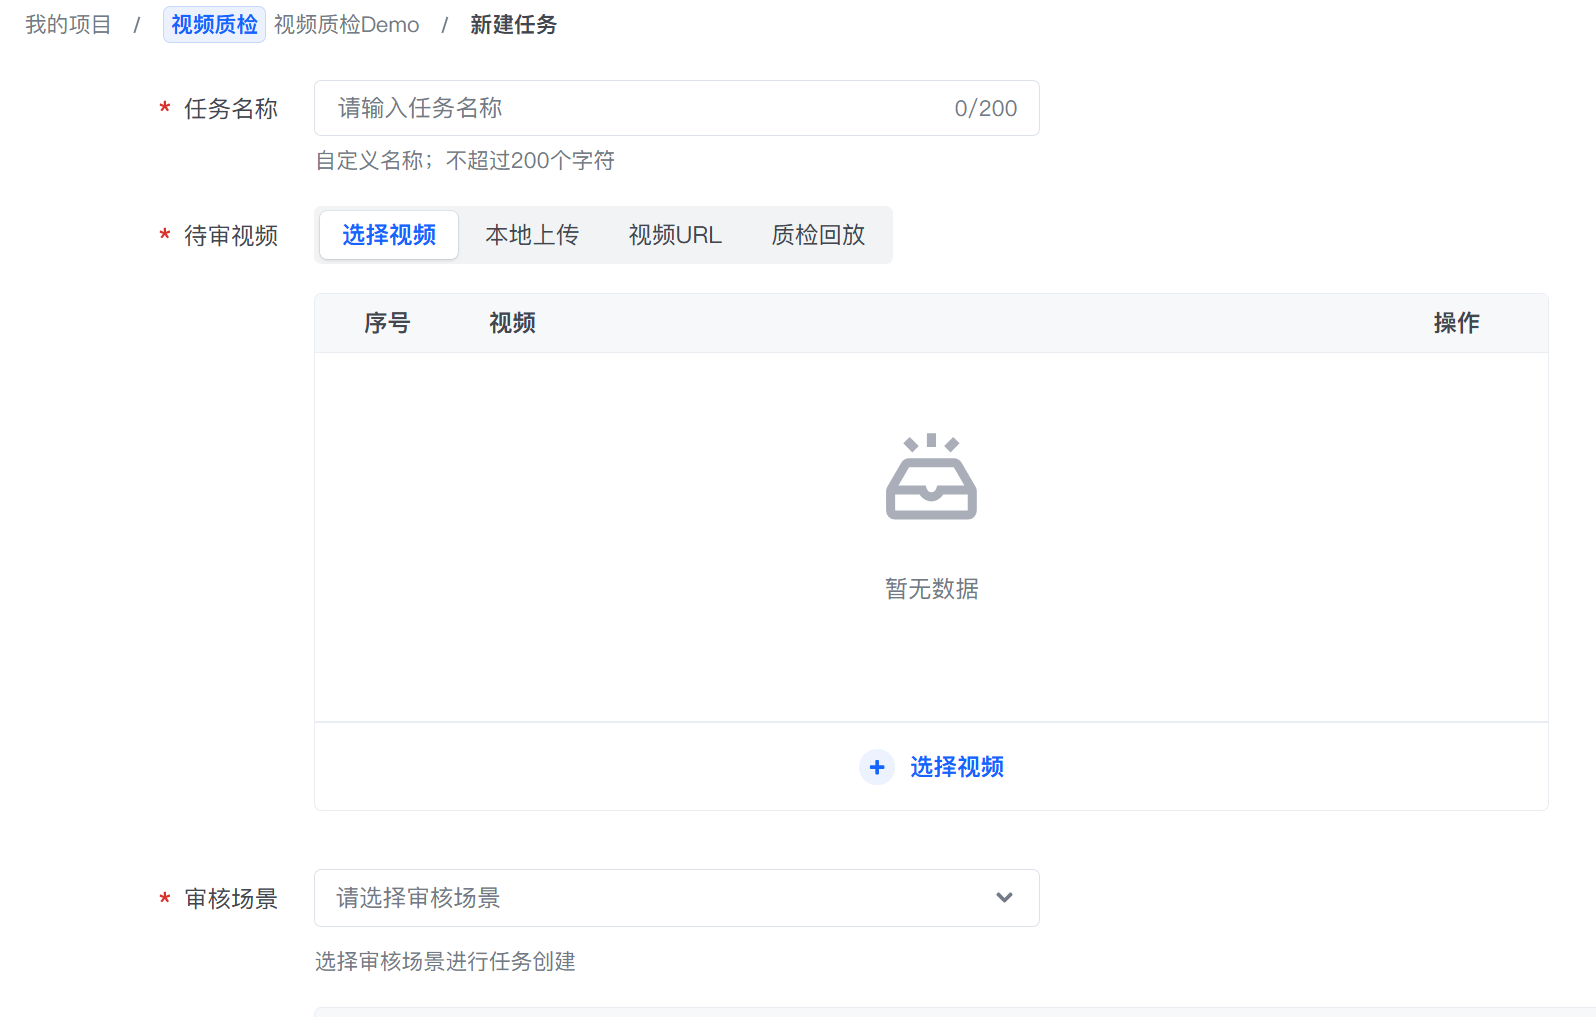Screen dimensions: 1596x1017
Task: Click the 序号 column header
Action: (387, 323)
